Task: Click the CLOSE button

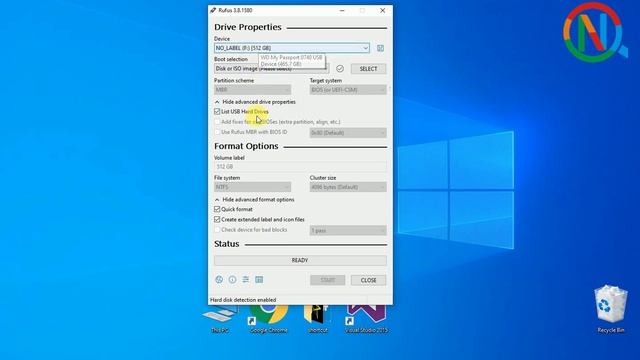Action: [368, 280]
